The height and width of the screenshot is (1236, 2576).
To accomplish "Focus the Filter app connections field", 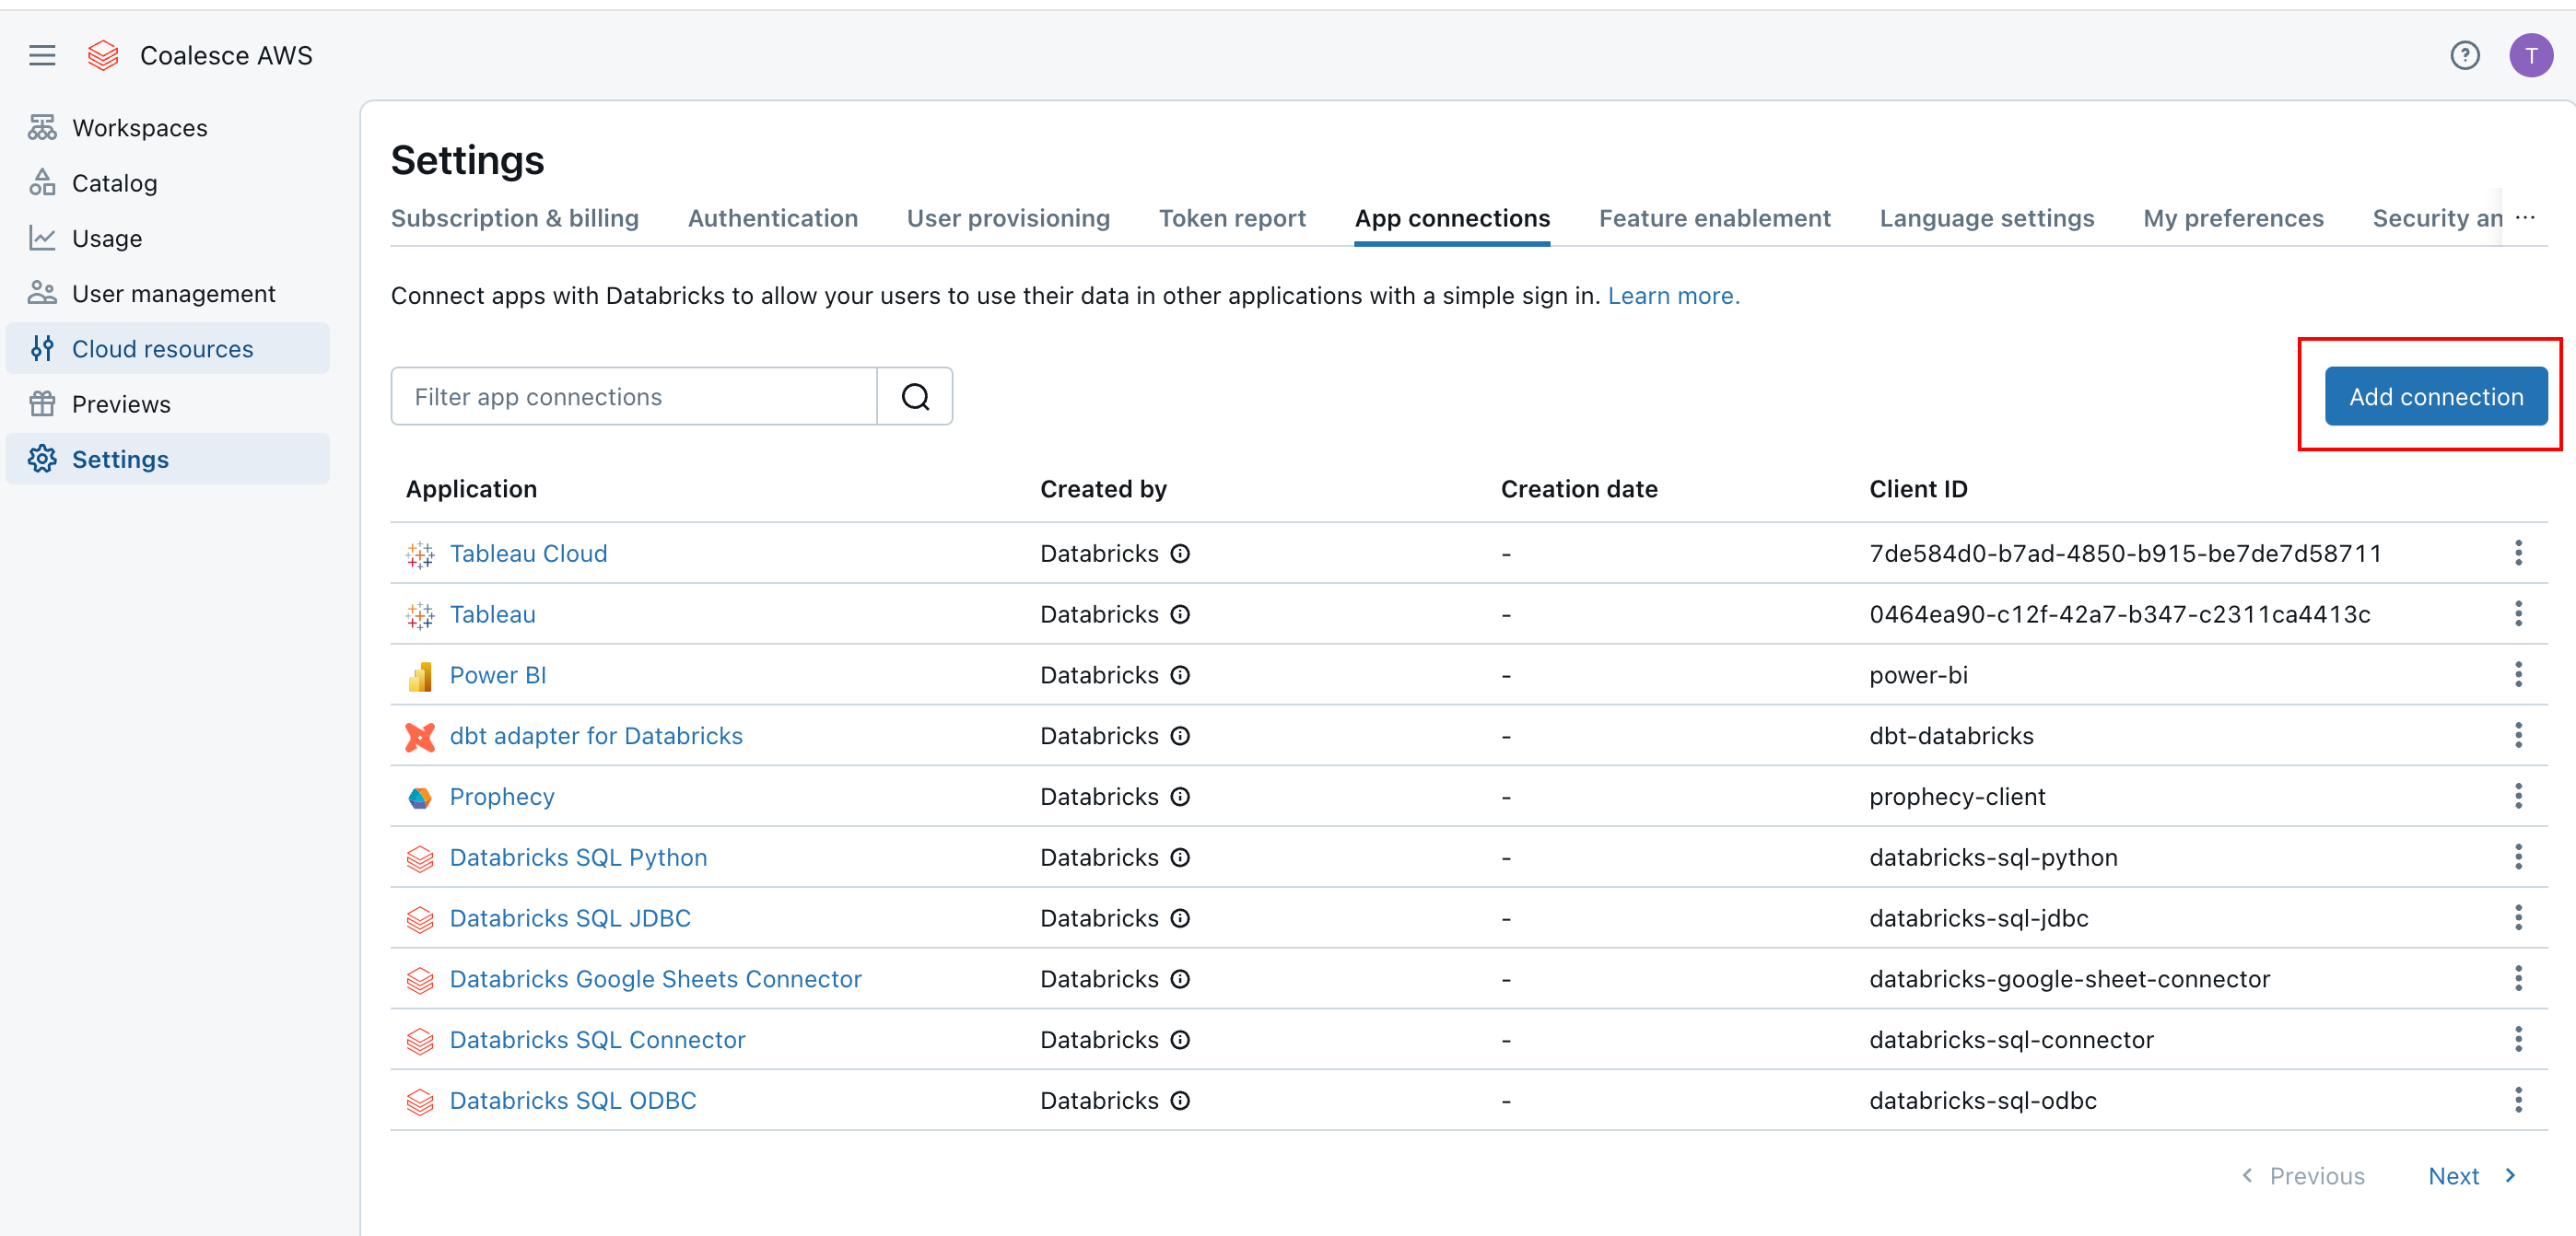I will click(634, 397).
